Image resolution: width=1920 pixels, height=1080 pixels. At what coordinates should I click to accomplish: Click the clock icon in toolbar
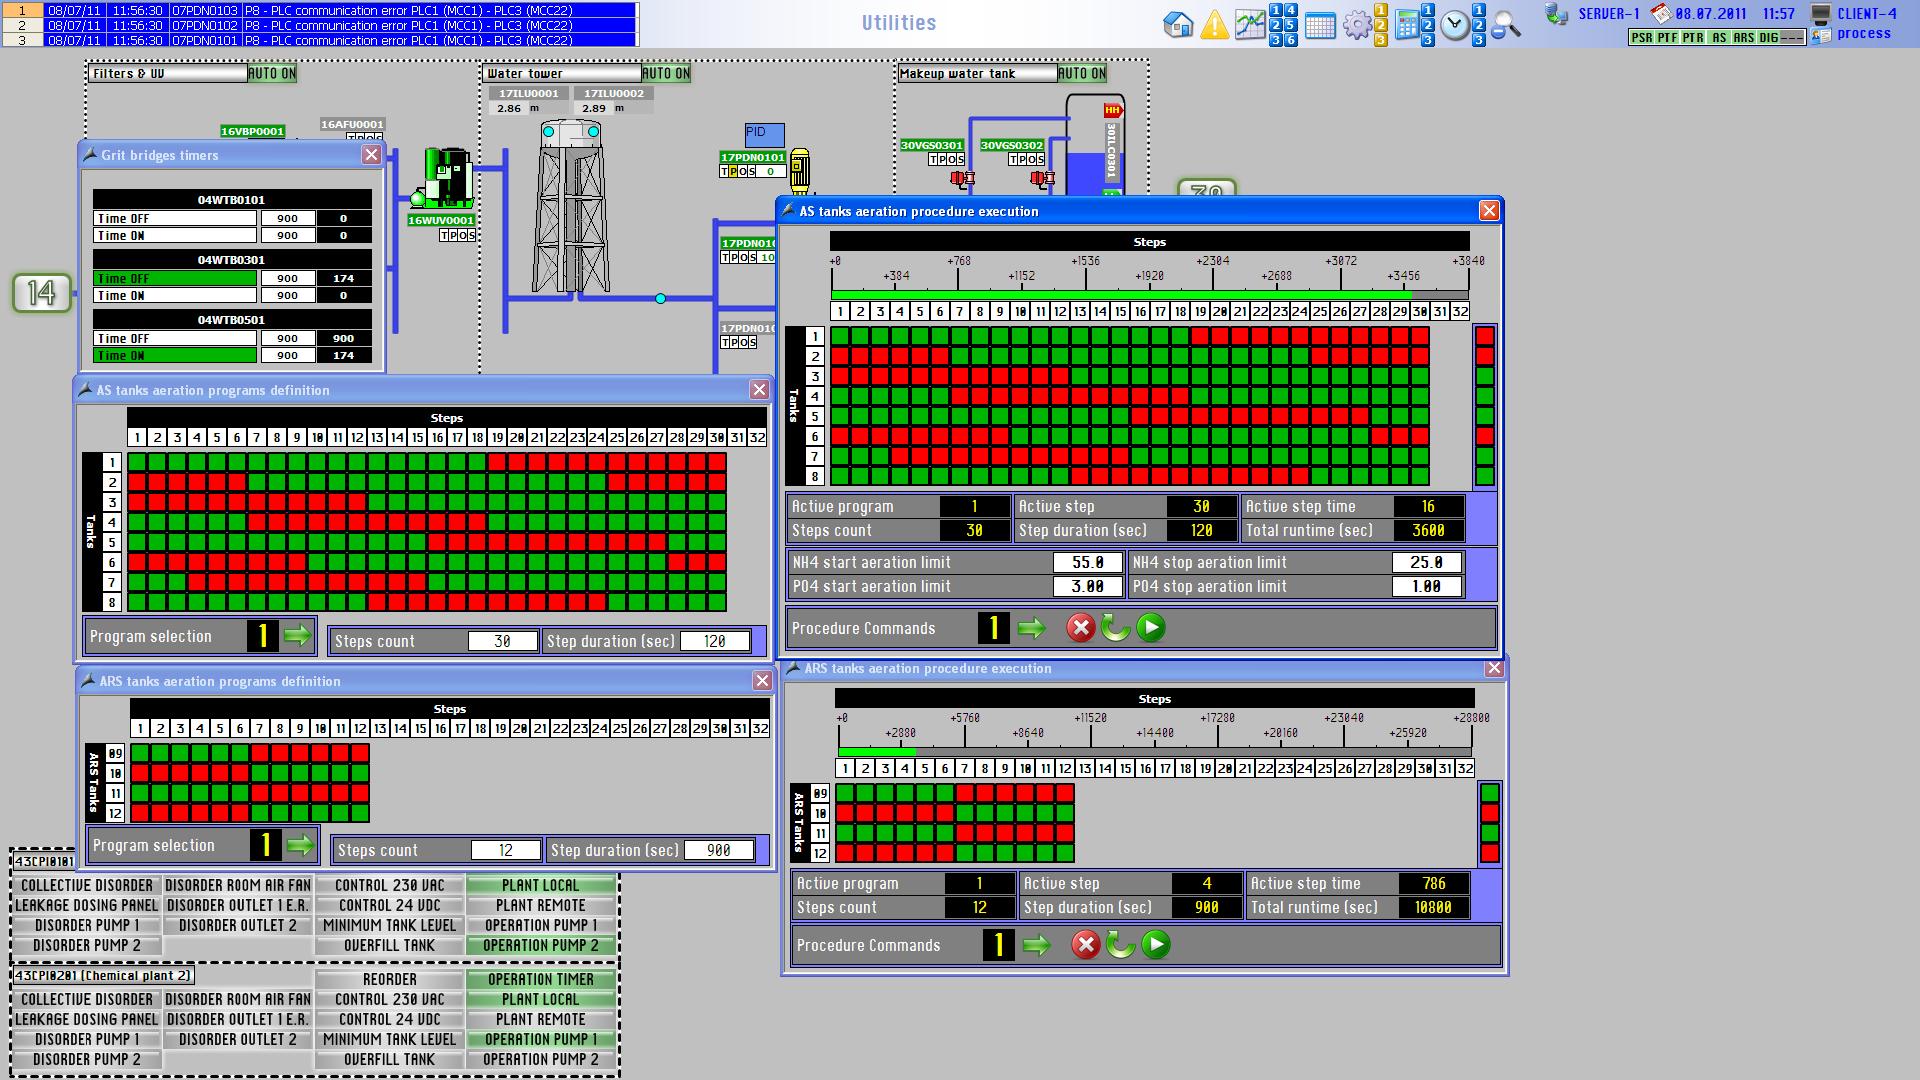pyautogui.click(x=1455, y=25)
